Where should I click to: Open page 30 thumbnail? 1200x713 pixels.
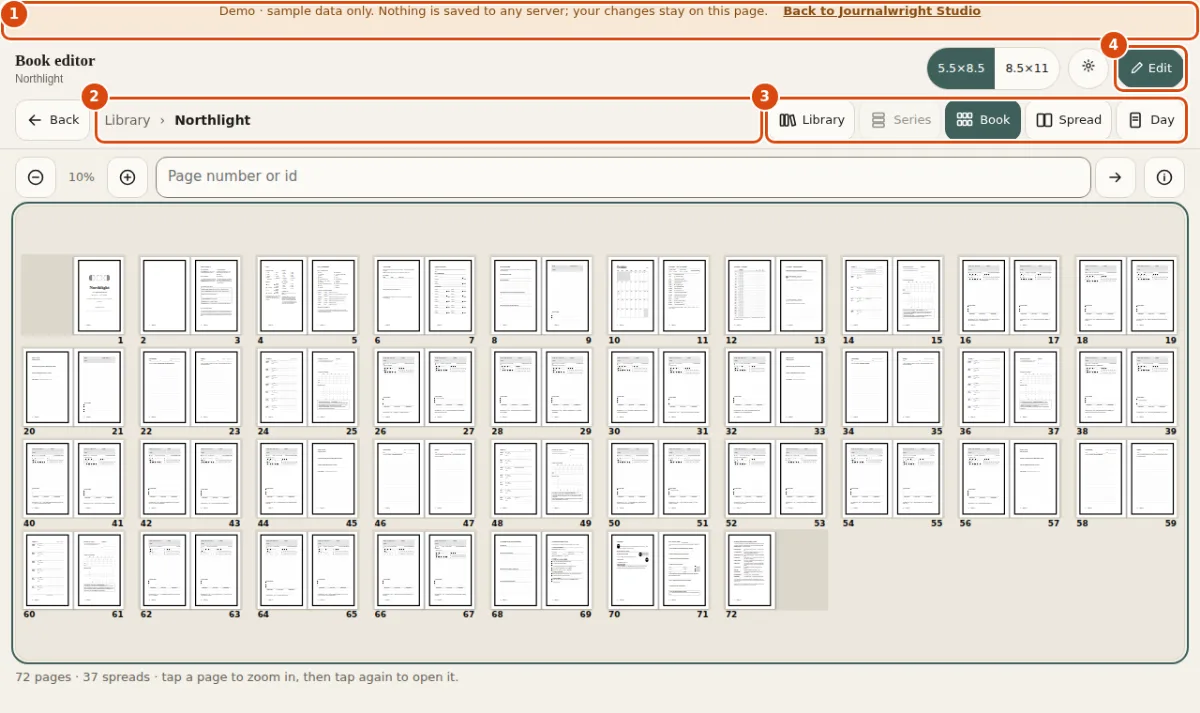(633, 387)
